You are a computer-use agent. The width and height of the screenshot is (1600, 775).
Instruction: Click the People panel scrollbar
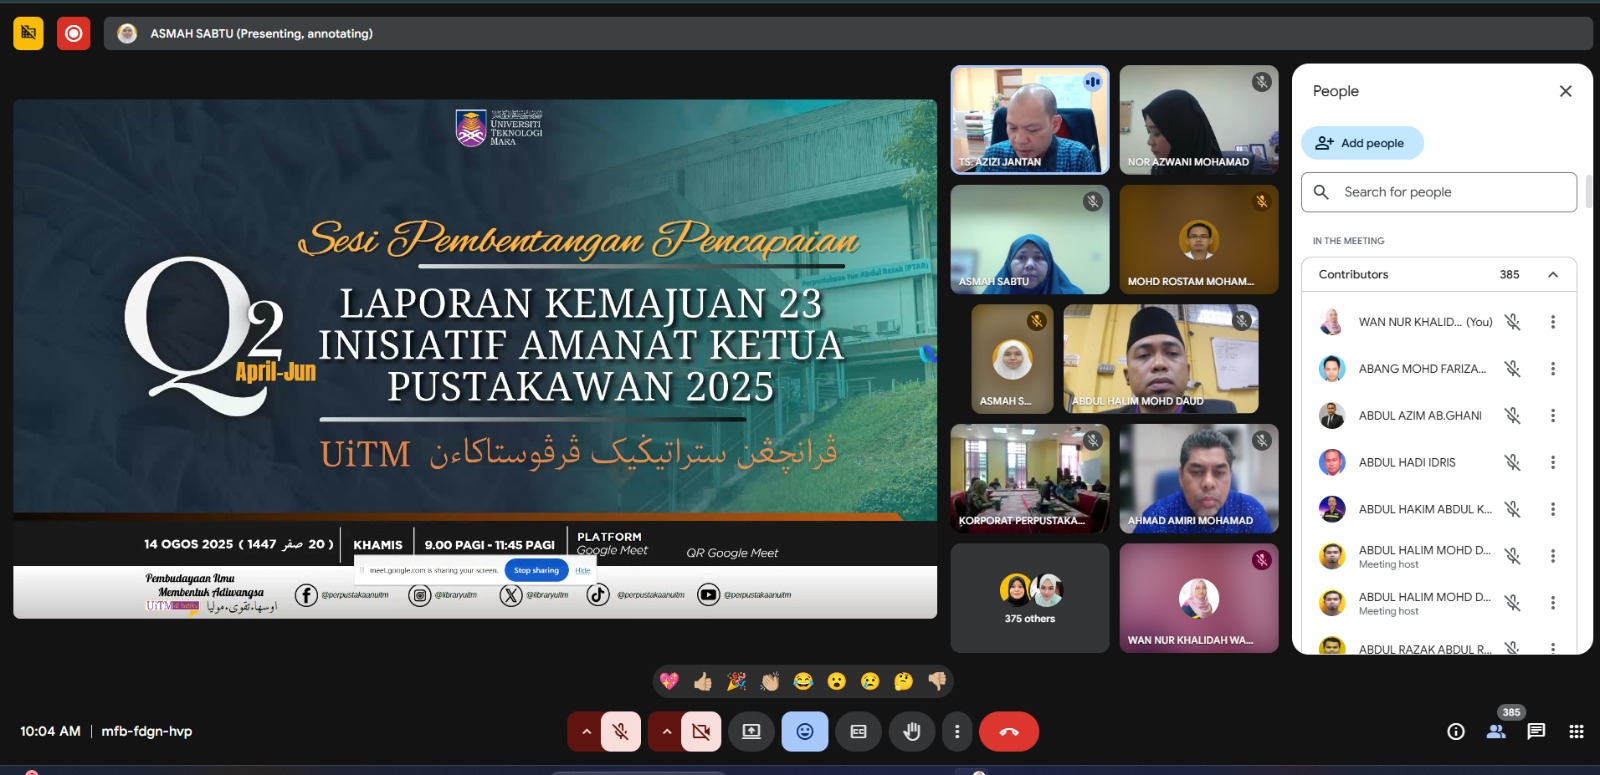pyautogui.click(x=1588, y=192)
